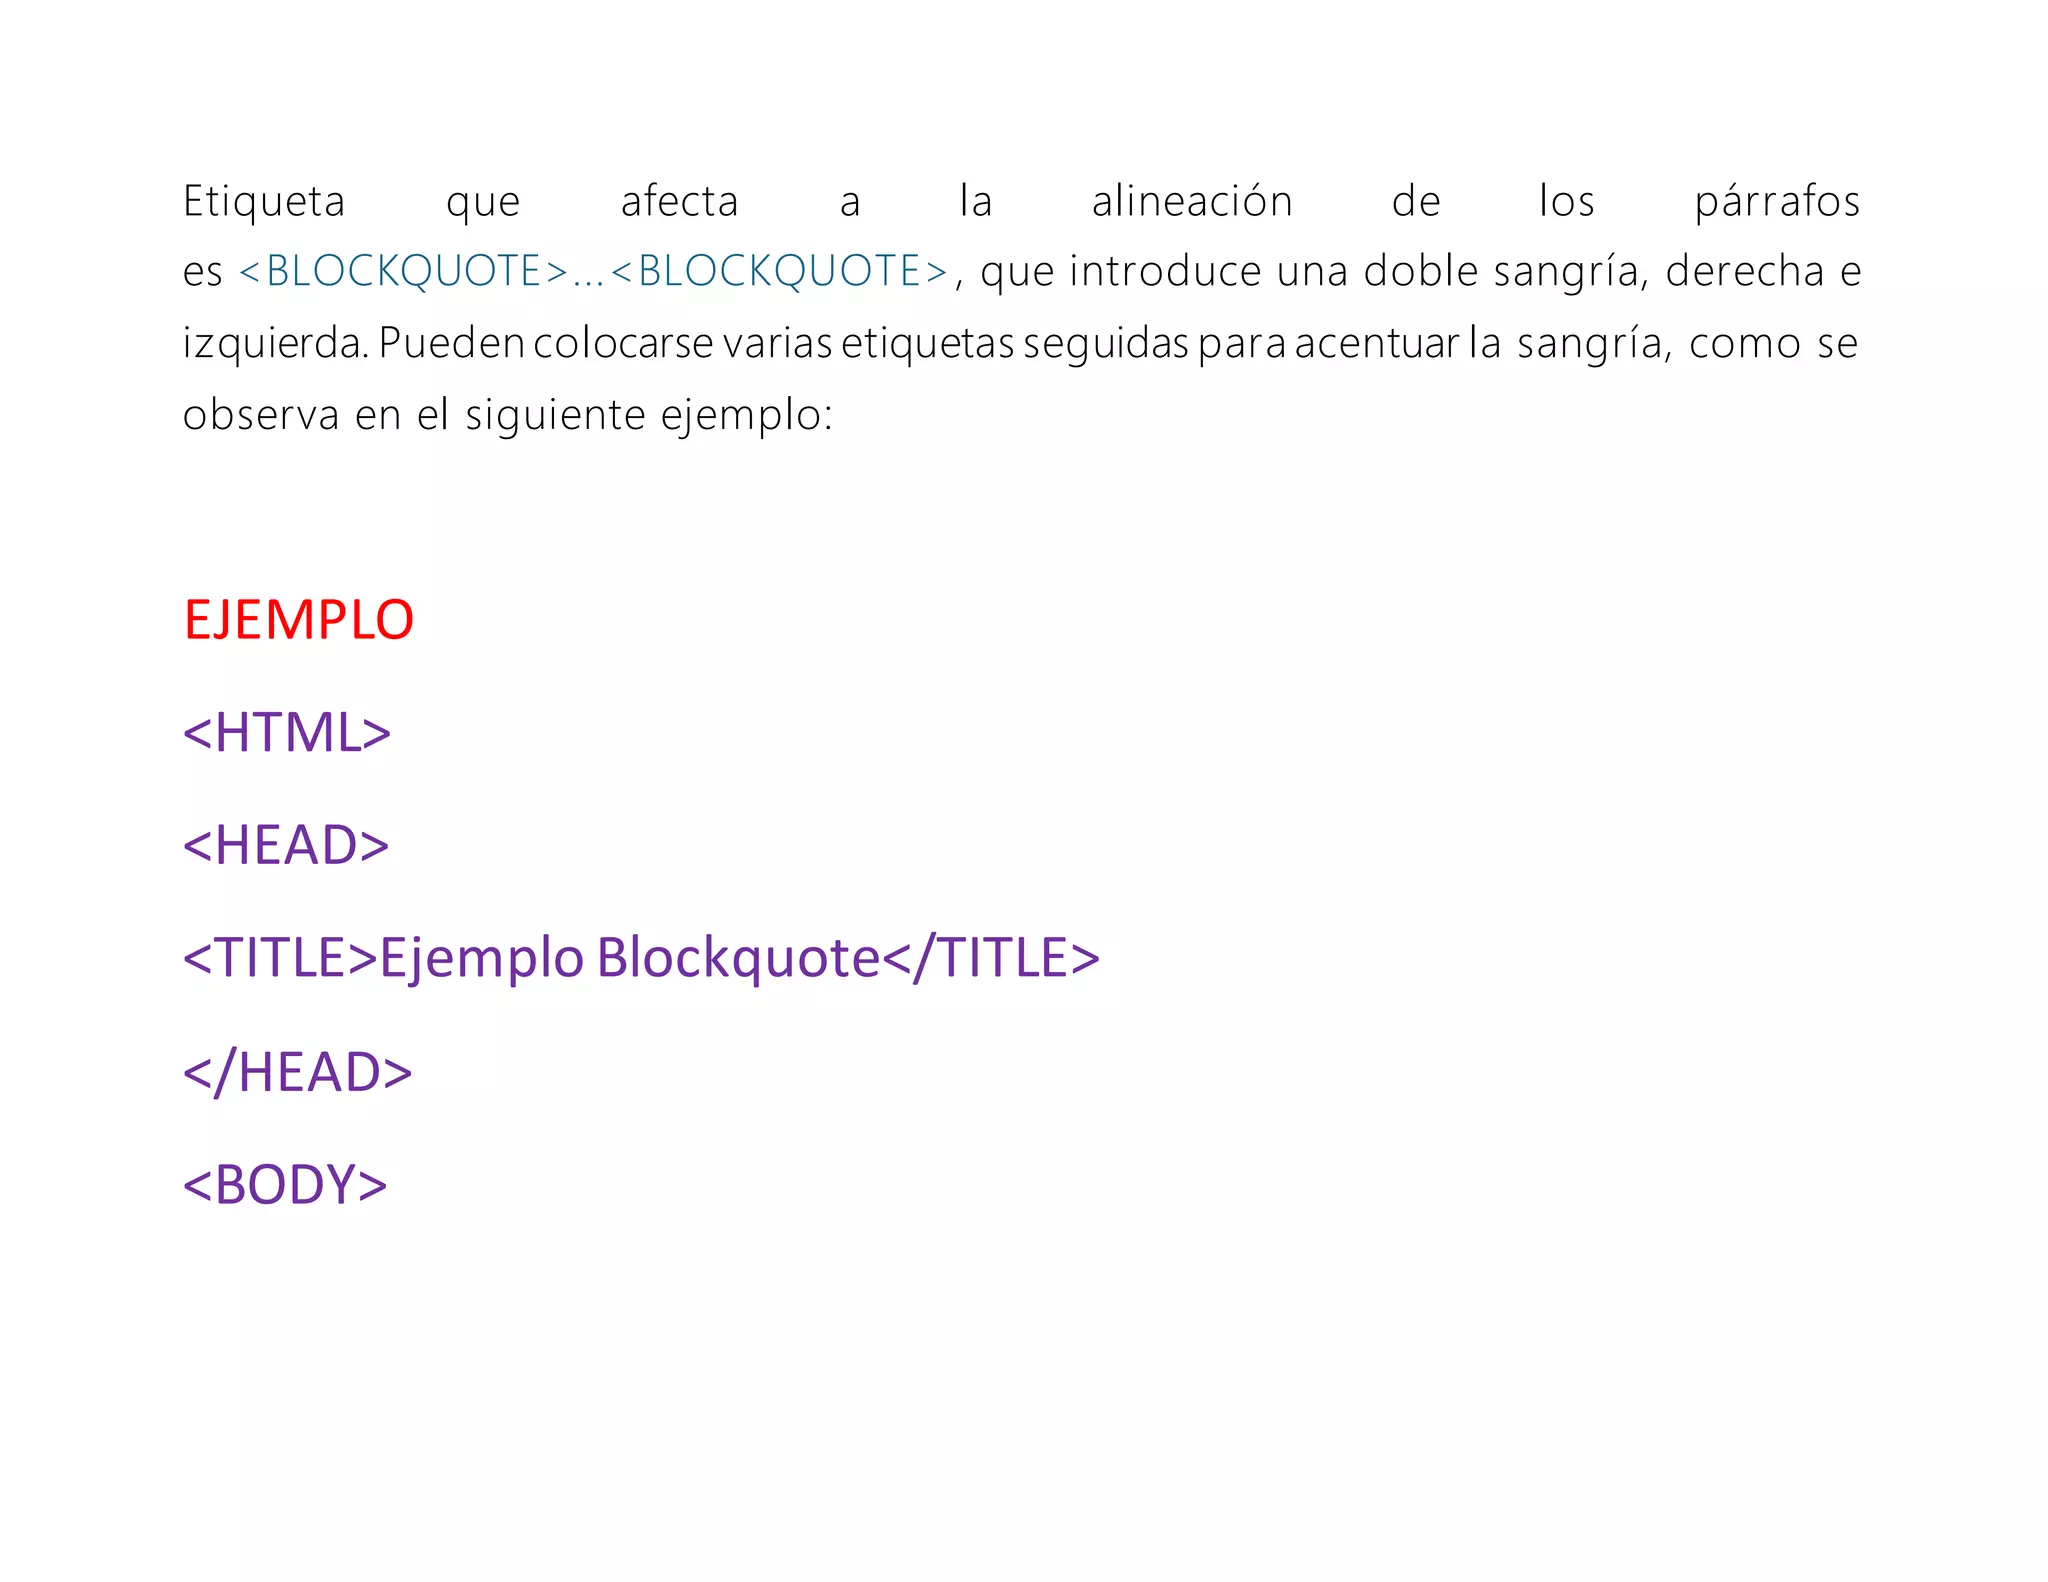Image resolution: width=2048 pixels, height=1582 pixels.
Task: Click the closing </TITLE> tag
Action: (991, 958)
